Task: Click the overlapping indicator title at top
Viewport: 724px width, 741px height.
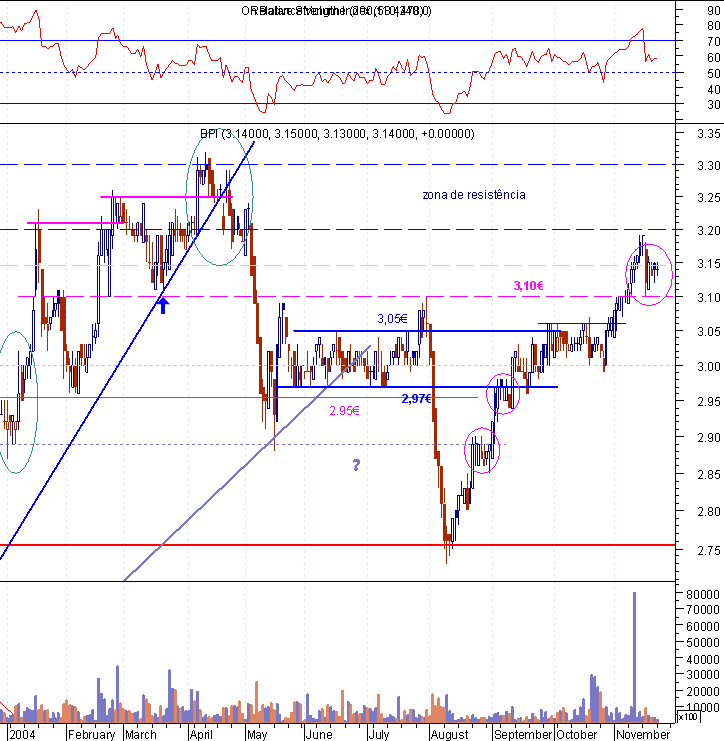Action: tap(336, 10)
